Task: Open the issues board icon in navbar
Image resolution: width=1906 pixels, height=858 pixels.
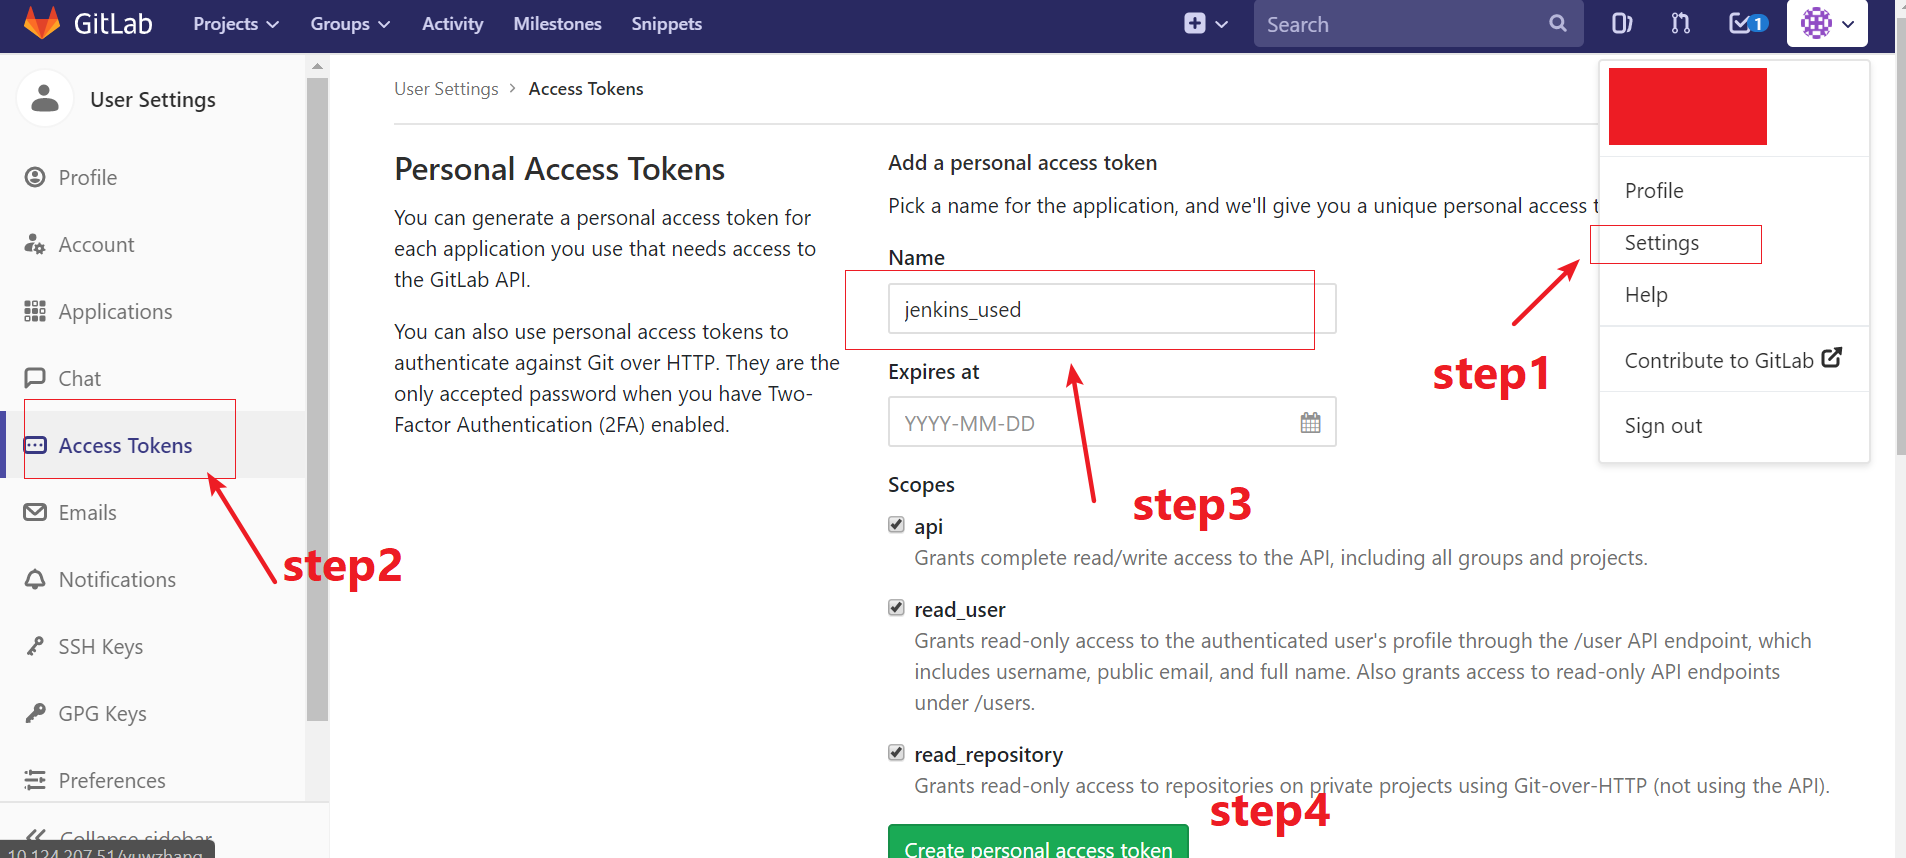Action: point(1621,24)
